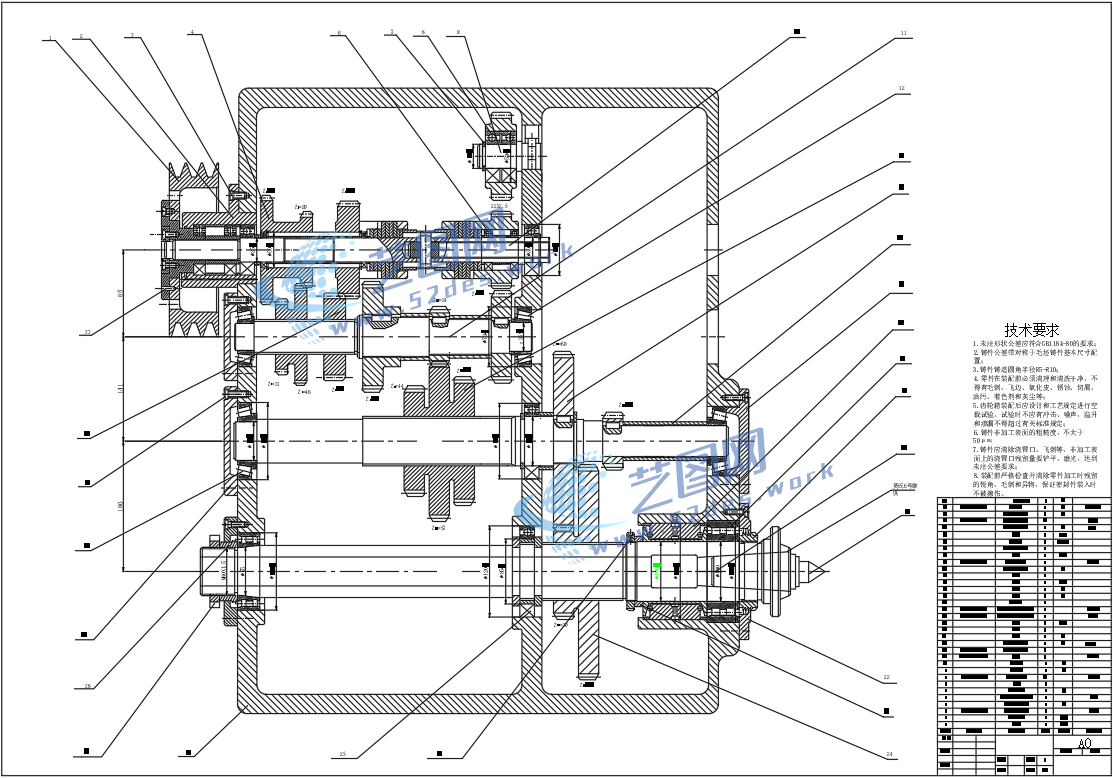Click the parts list table
Screen dimensions: 1113x778
click(x=1024, y=616)
